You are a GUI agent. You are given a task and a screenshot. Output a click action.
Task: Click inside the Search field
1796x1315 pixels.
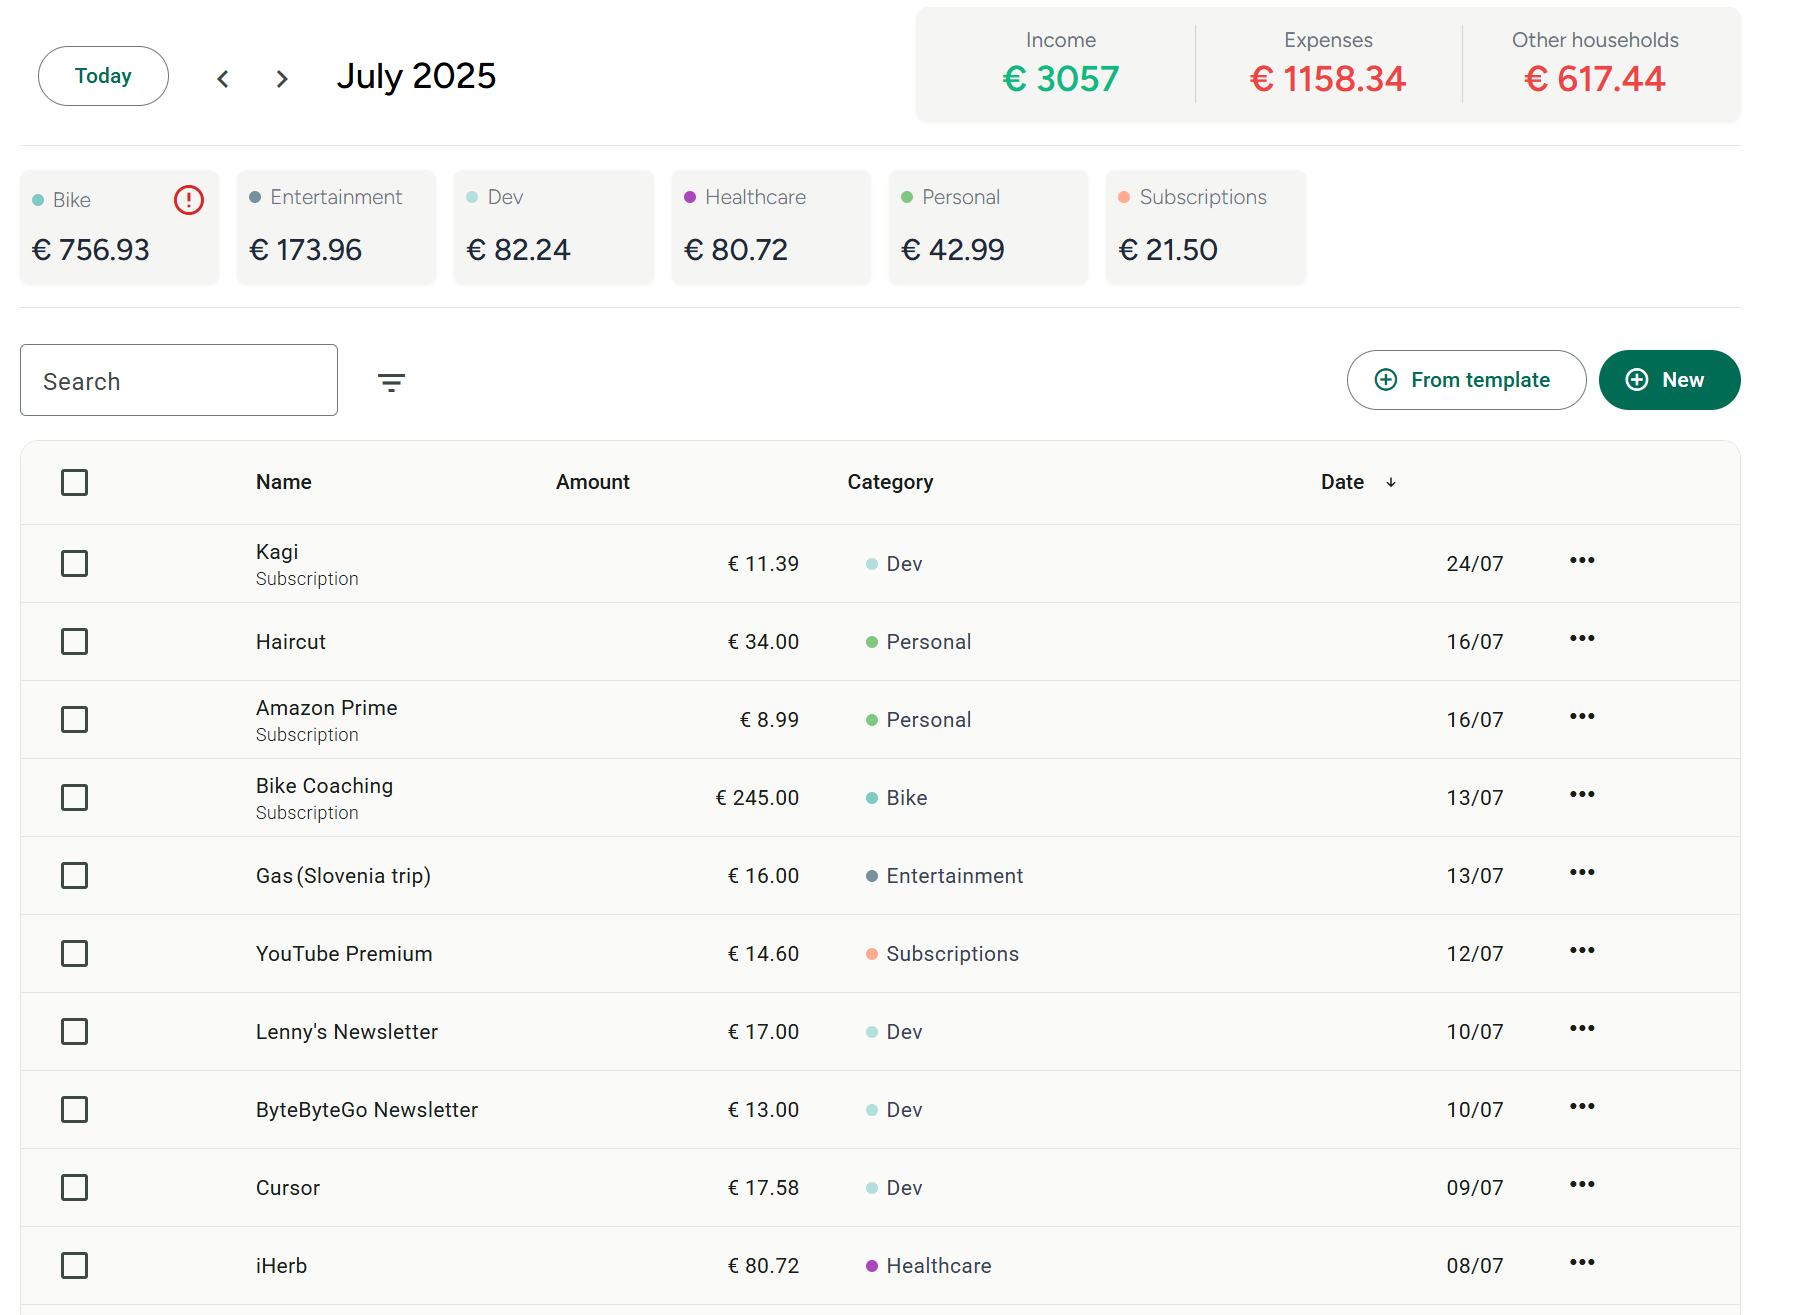tap(178, 380)
